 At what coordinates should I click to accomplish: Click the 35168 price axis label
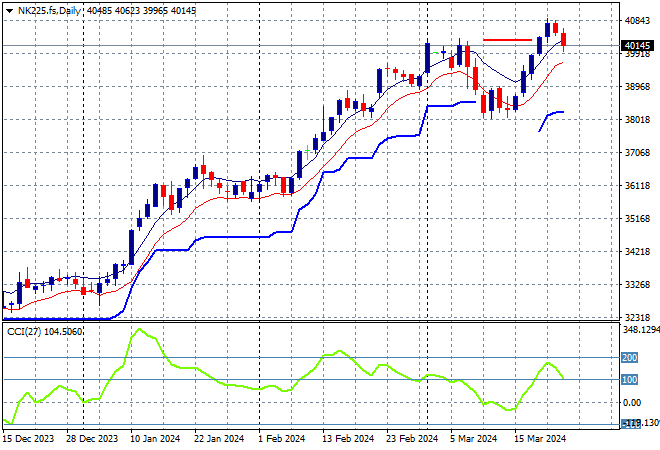637,219
